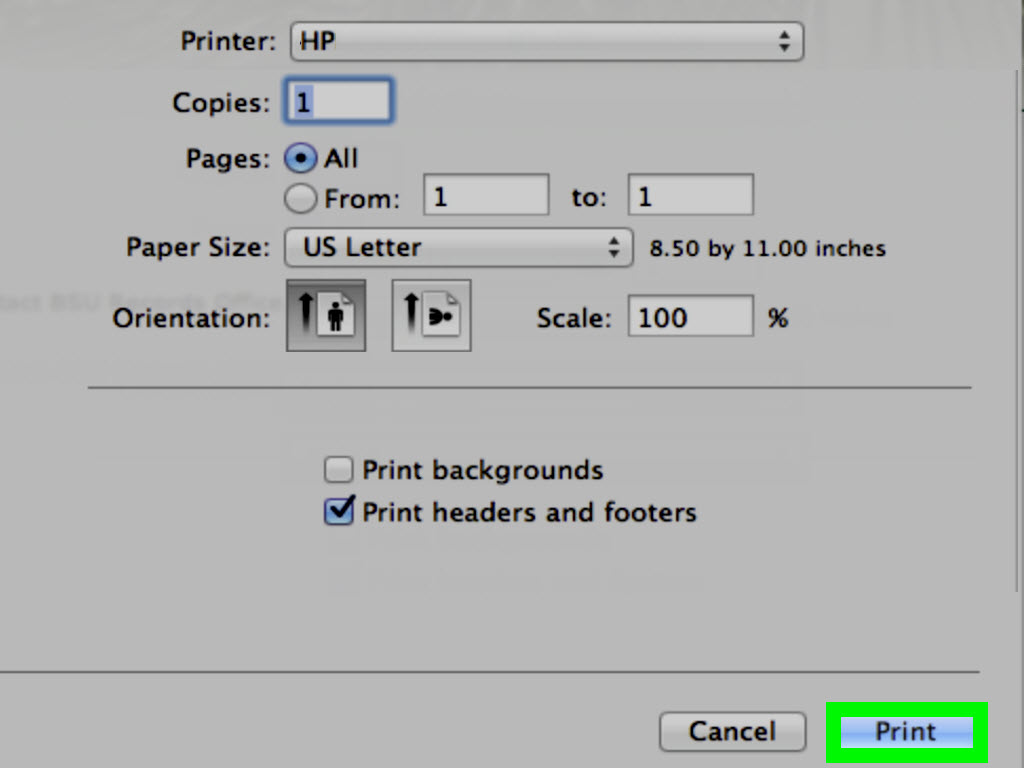Click the 'Paper Size:' label
The image size is (1024, 768).
click(x=198, y=248)
